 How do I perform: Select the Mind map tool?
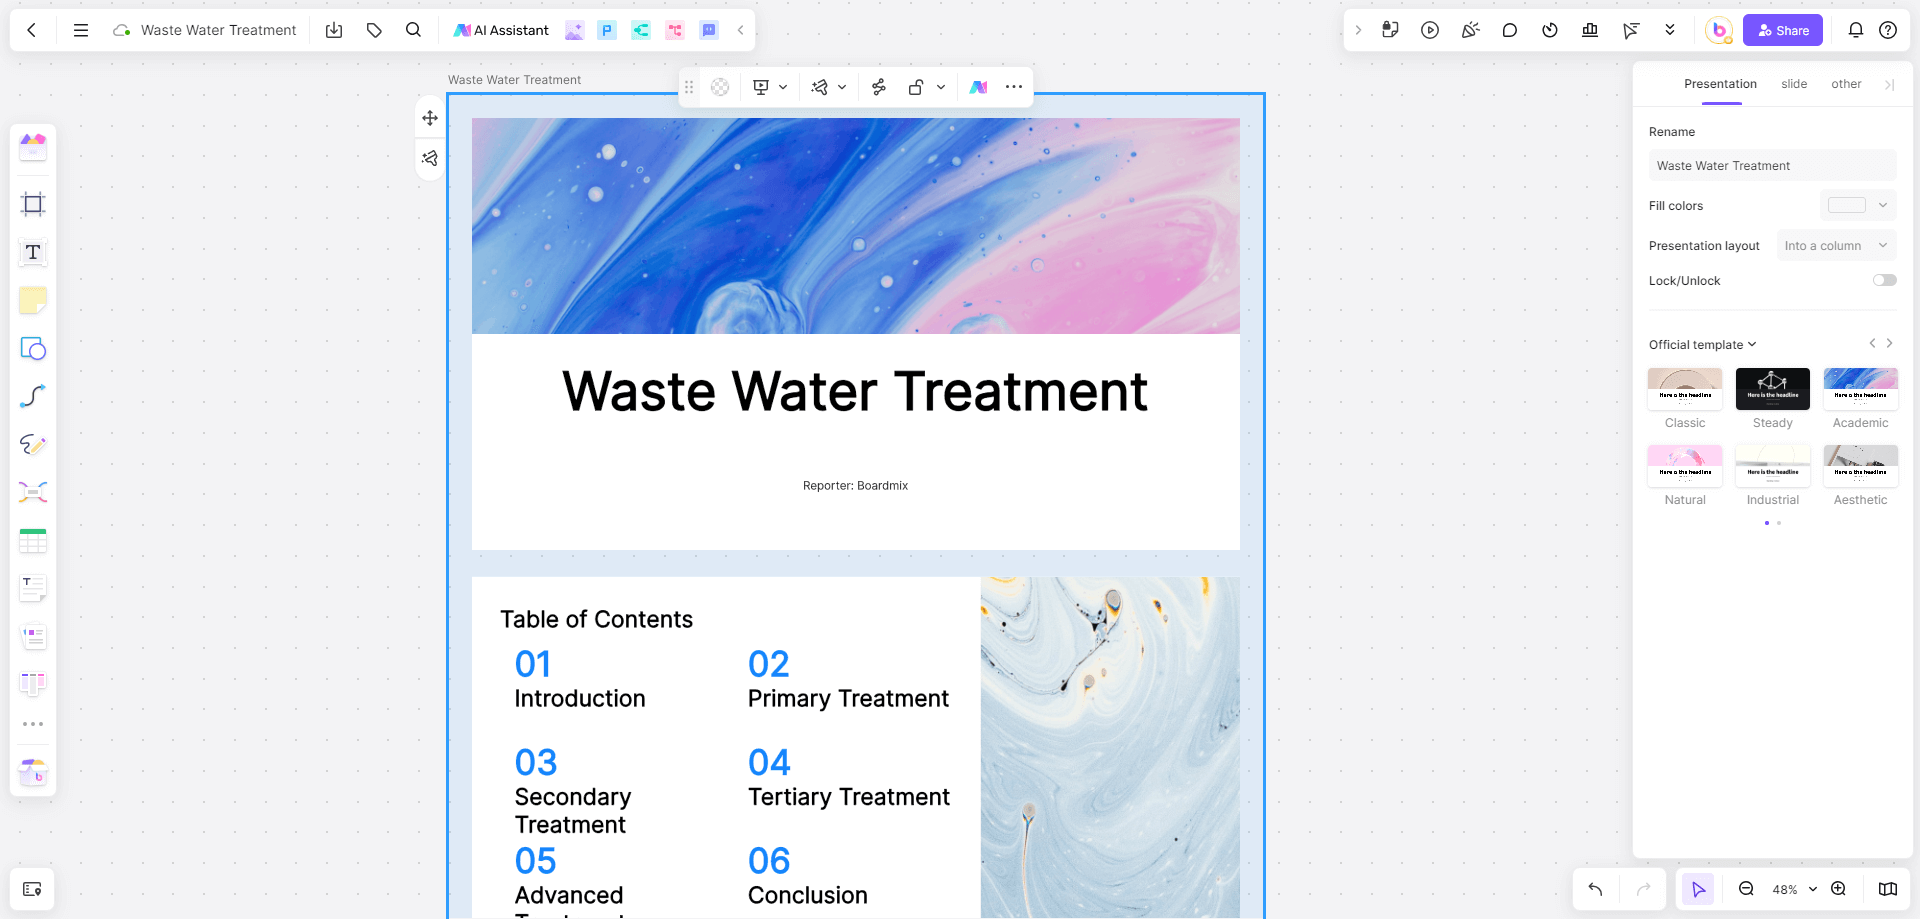point(33,492)
